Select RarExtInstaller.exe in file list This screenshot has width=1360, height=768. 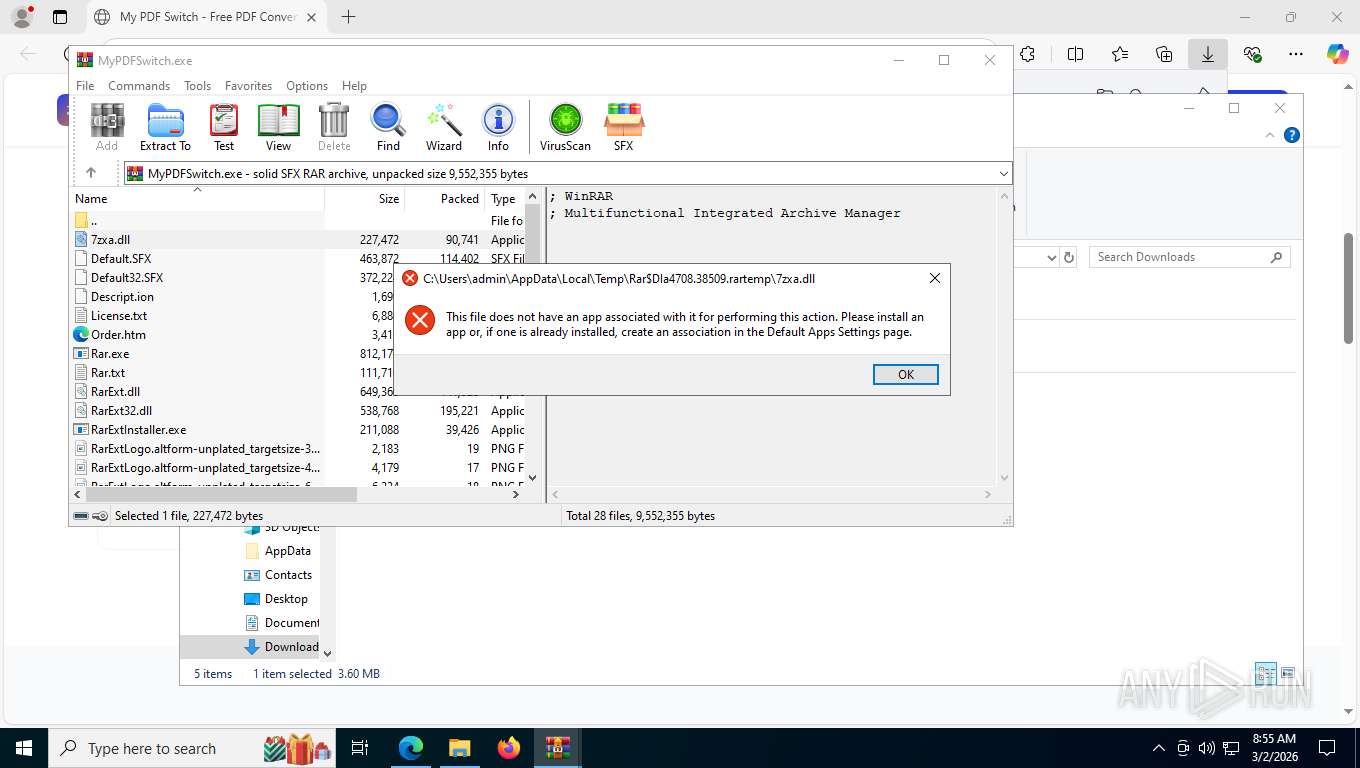click(x=138, y=429)
